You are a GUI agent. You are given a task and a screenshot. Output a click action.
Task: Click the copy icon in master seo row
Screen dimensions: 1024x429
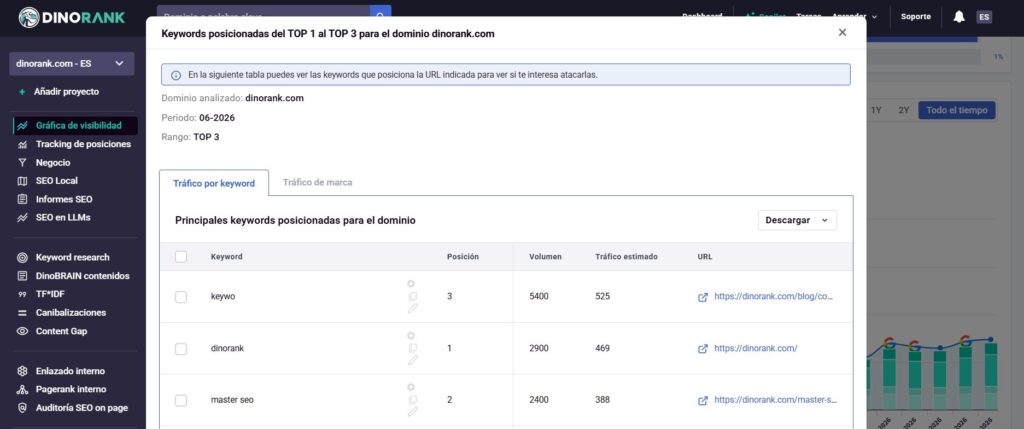412,400
